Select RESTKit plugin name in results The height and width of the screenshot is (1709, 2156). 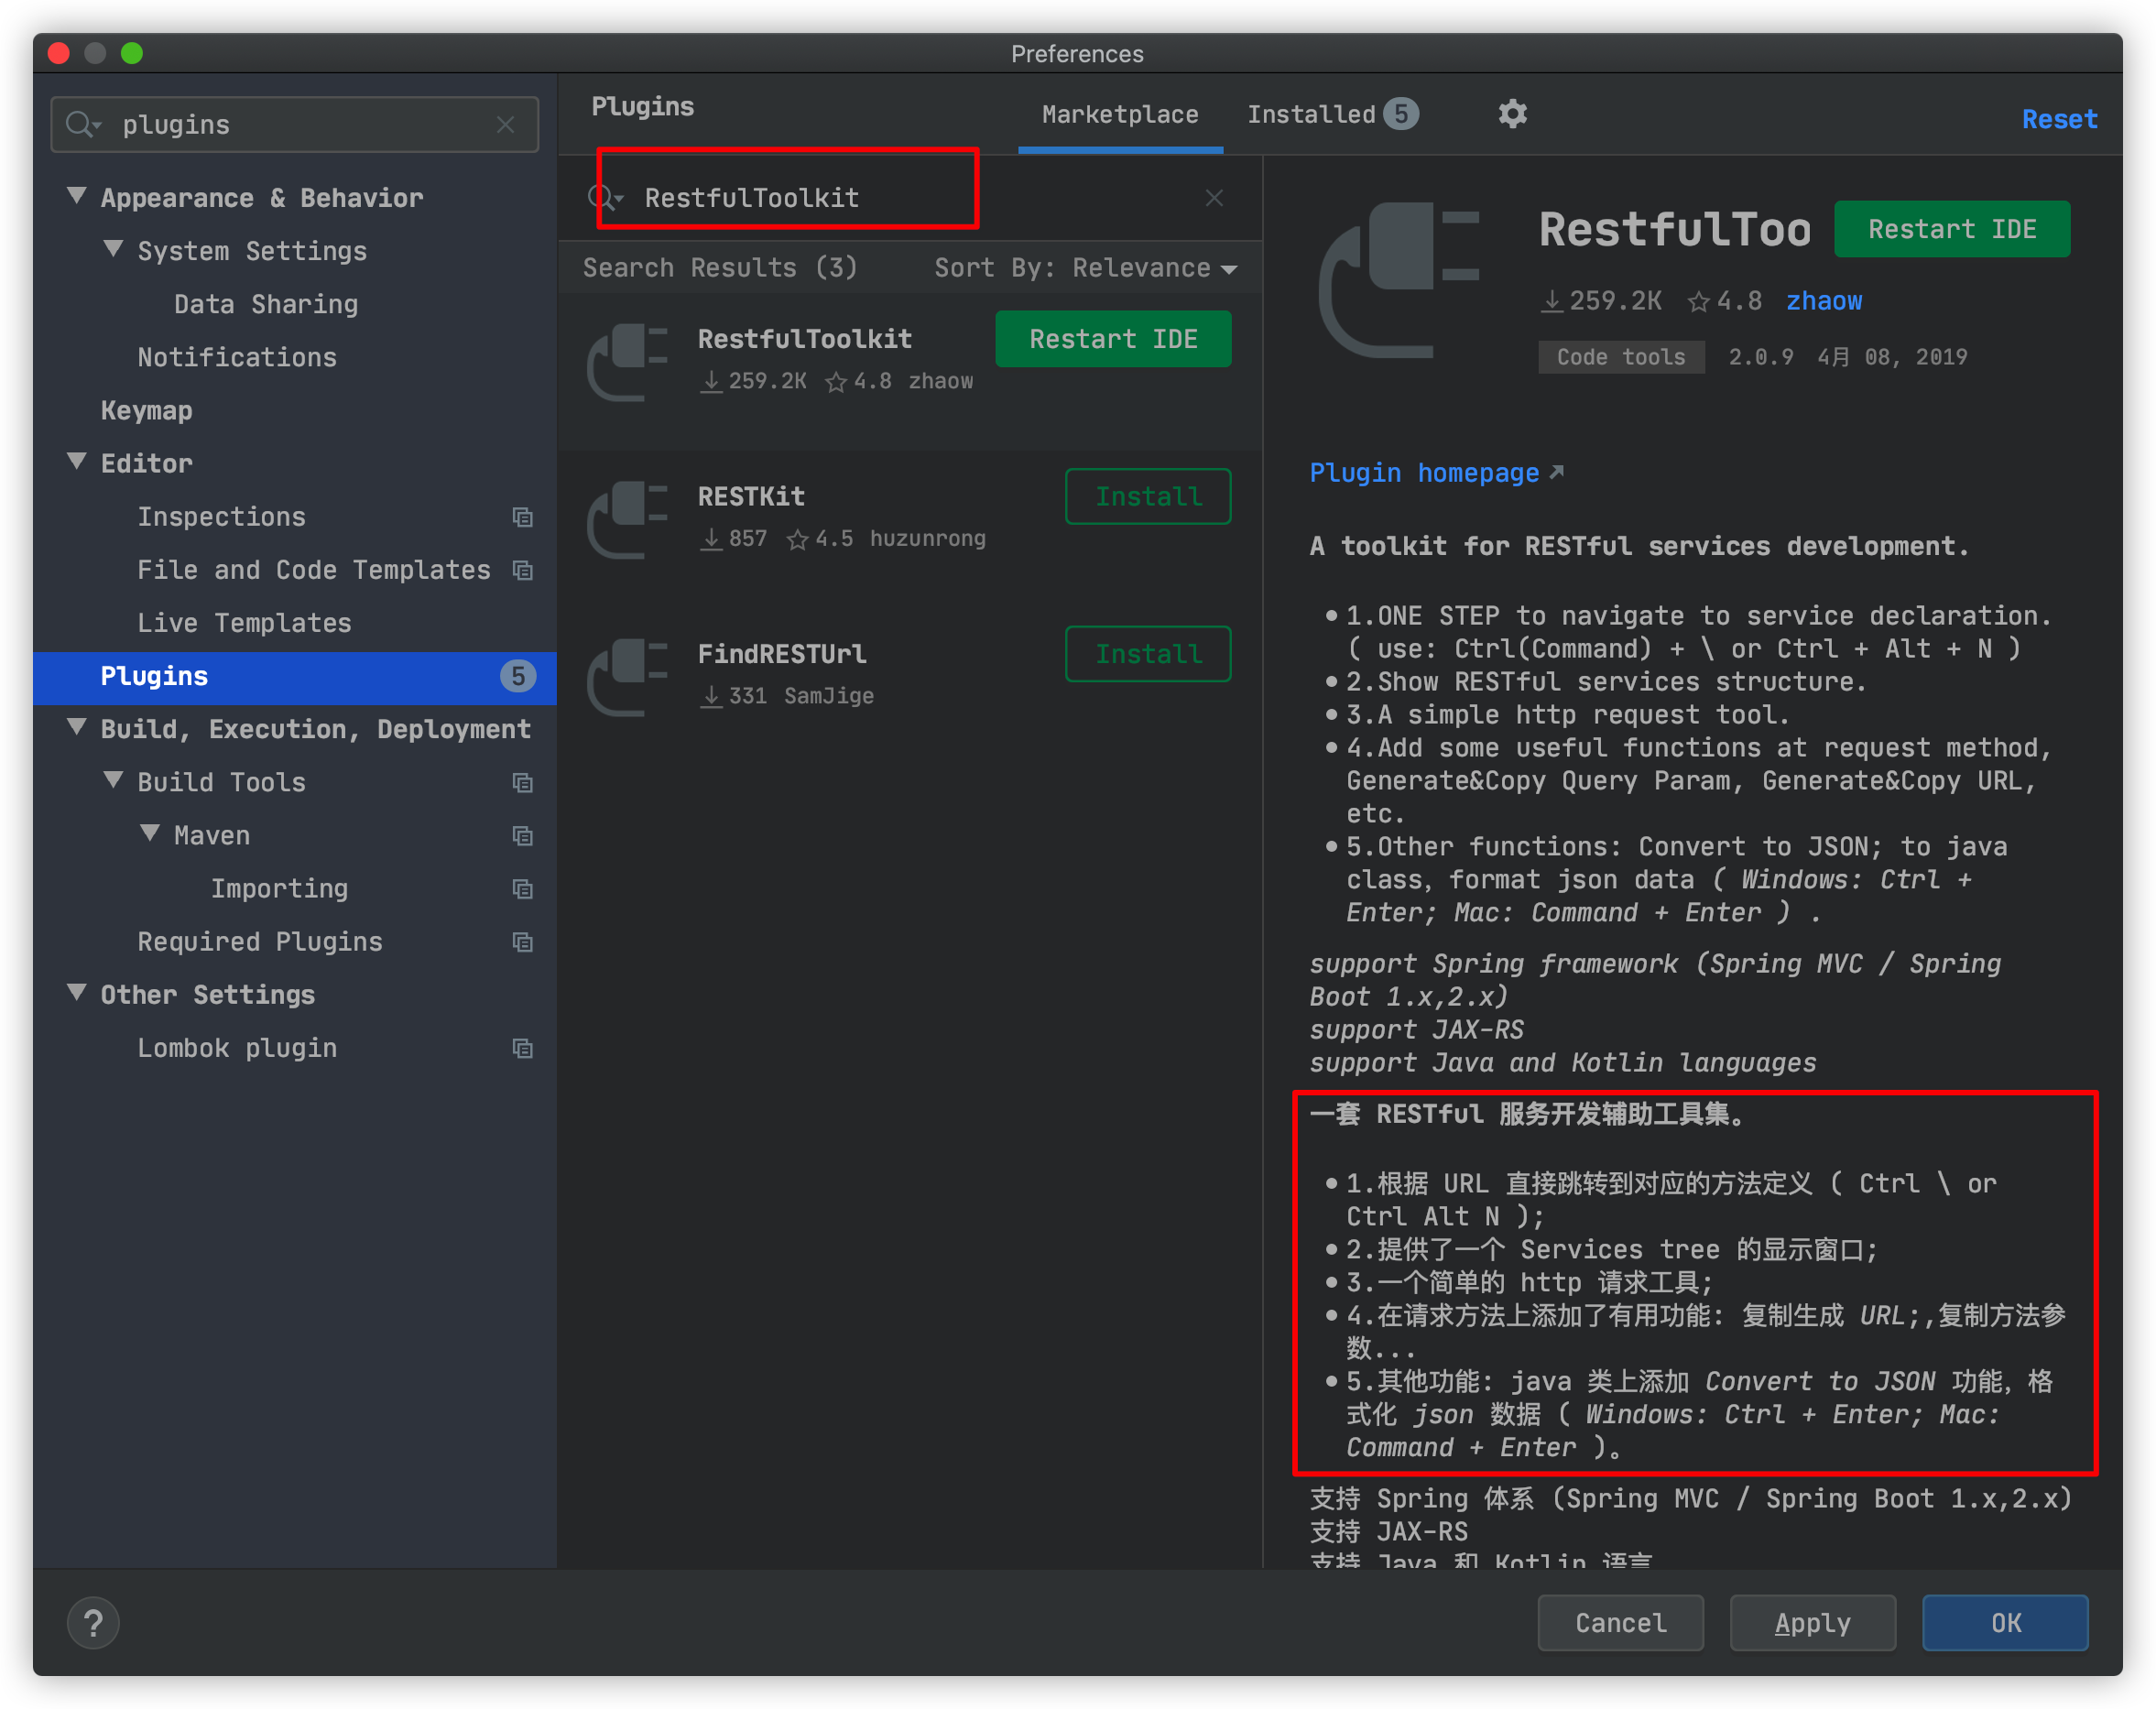click(751, 496)
